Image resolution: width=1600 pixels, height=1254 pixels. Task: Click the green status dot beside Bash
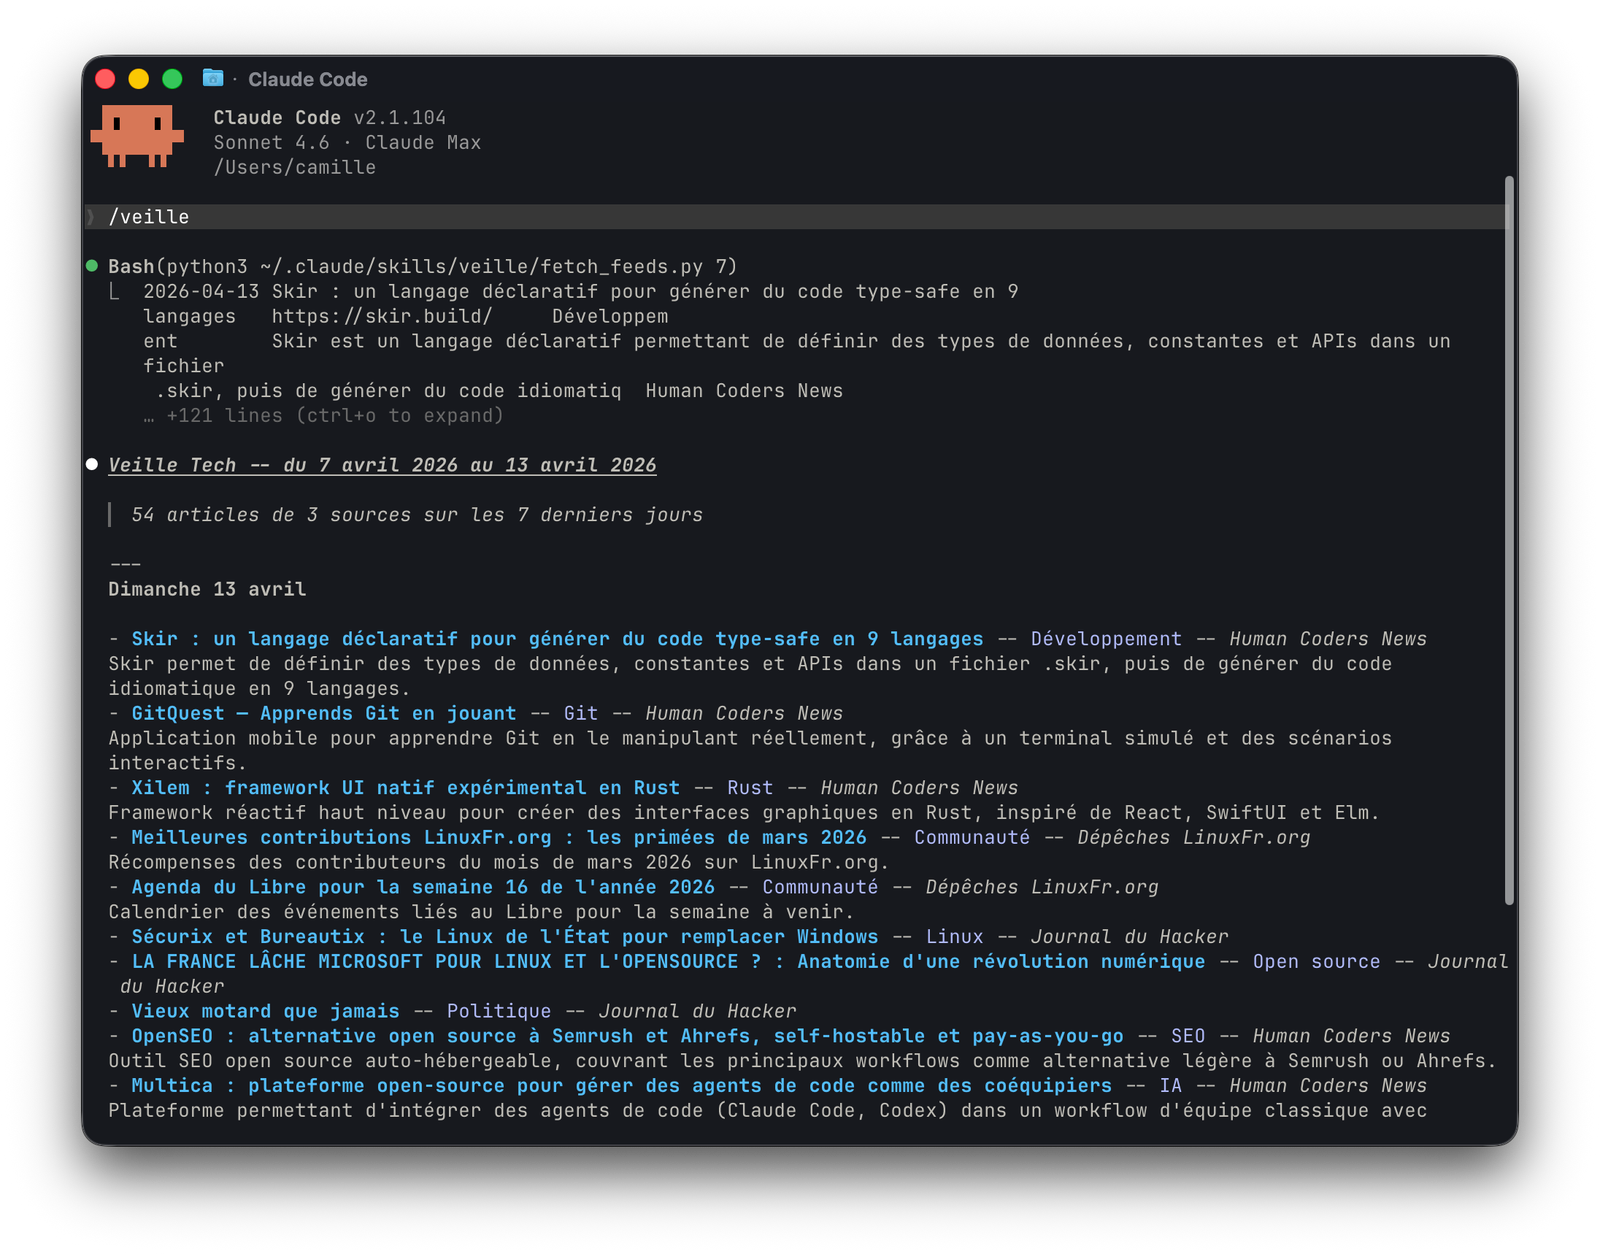[x=90, y=266]
